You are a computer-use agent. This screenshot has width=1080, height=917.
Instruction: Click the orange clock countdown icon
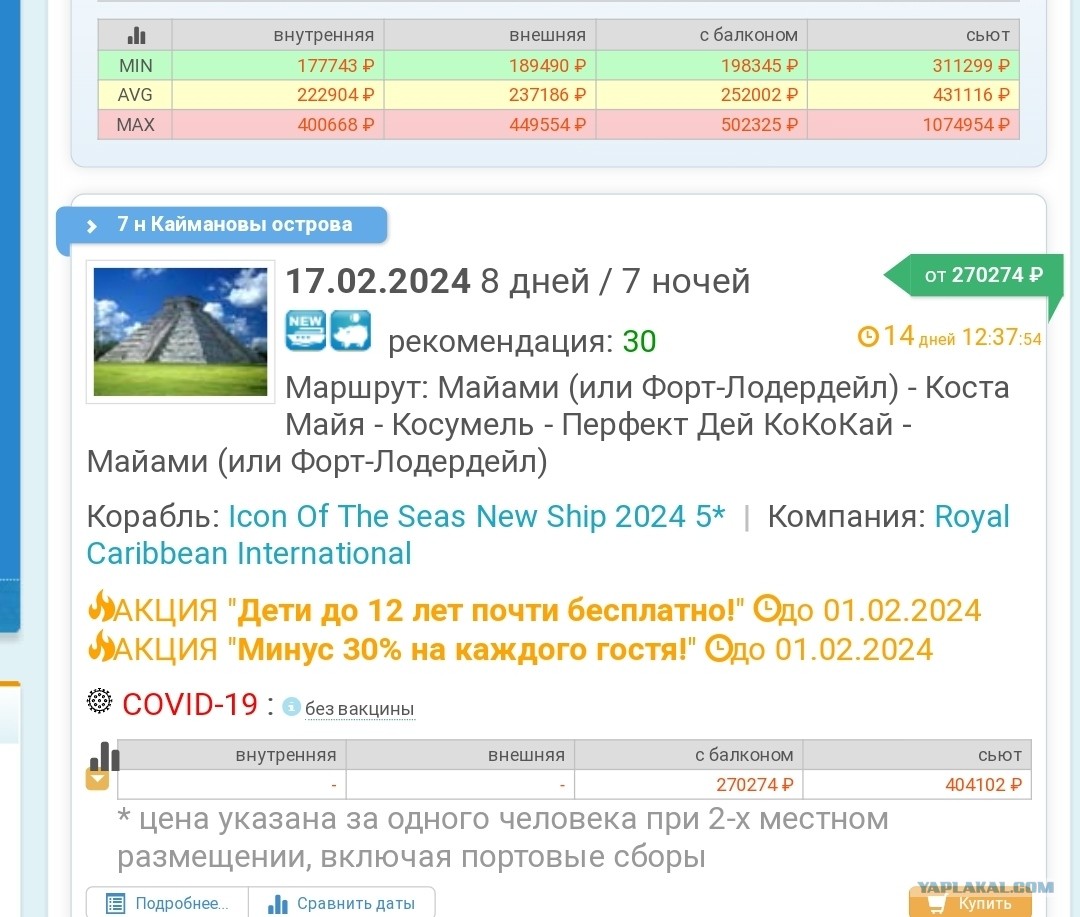tap(868, 336)
